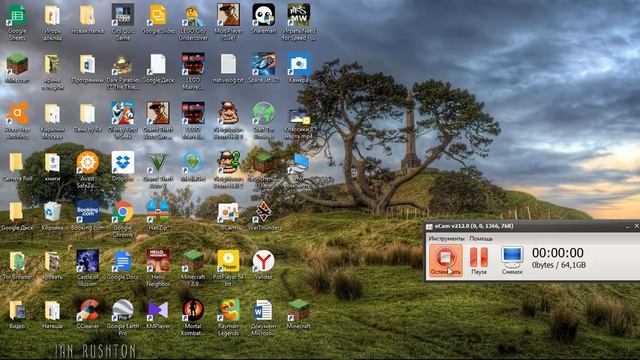The width and height of the screenshot is (640, 360).
Task: Open the Booking.com shortcut
Action: [x=87, y=216]
